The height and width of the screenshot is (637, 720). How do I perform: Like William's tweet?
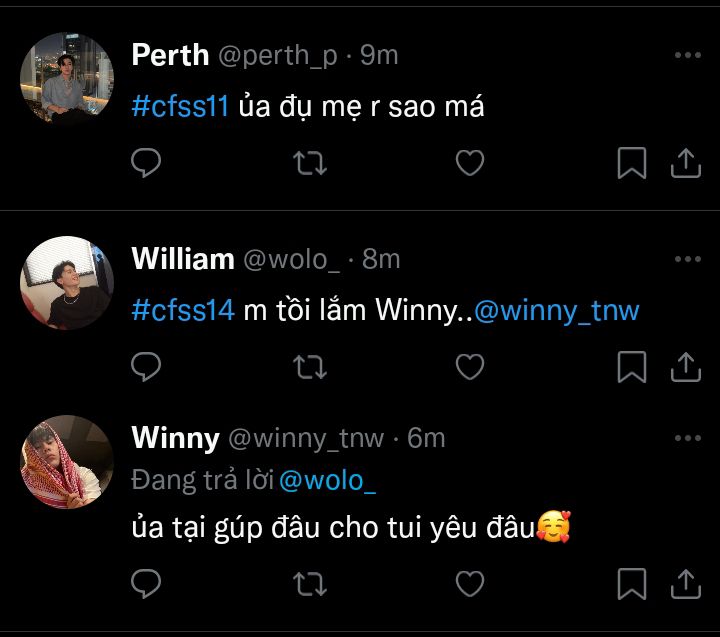(470, 367)
